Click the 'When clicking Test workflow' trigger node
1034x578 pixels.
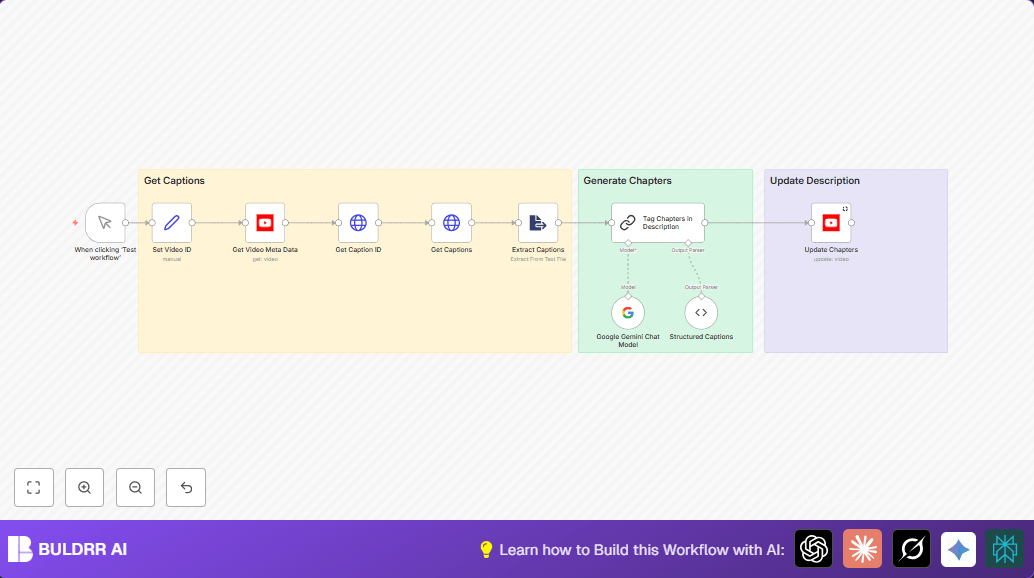coord(105,223)
